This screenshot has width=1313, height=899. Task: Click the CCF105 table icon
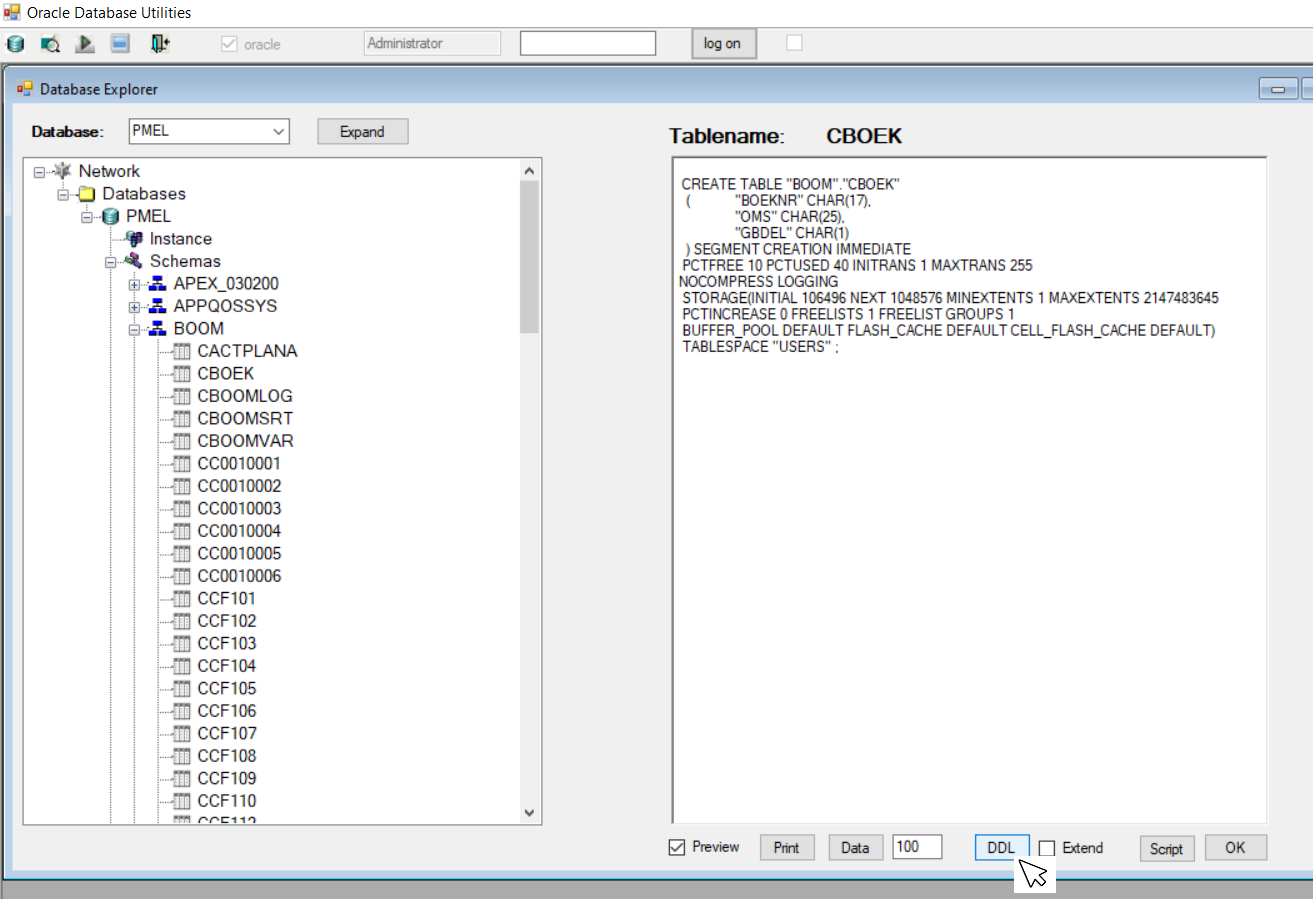tap(182, 688)
